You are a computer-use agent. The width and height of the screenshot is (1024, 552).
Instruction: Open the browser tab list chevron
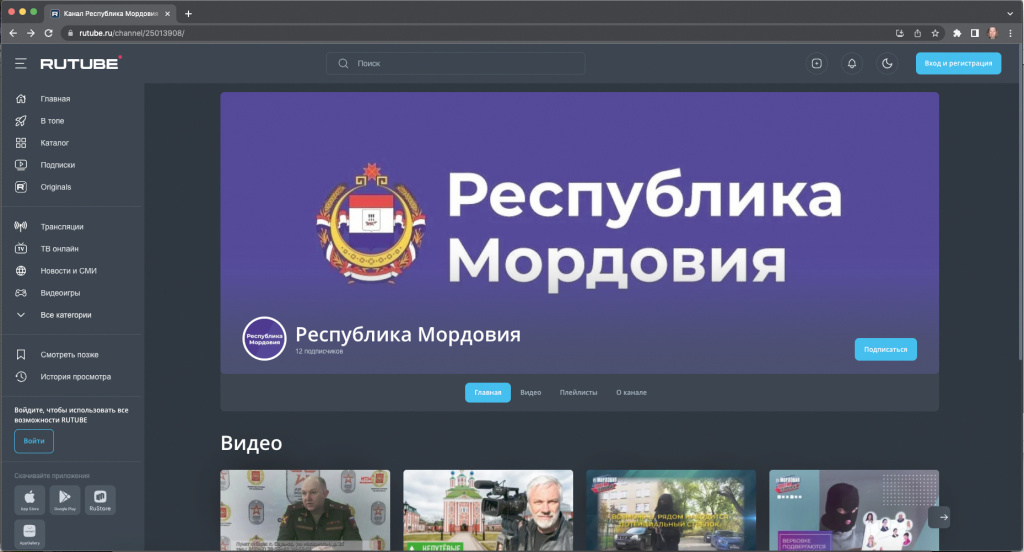[1010, 13]
